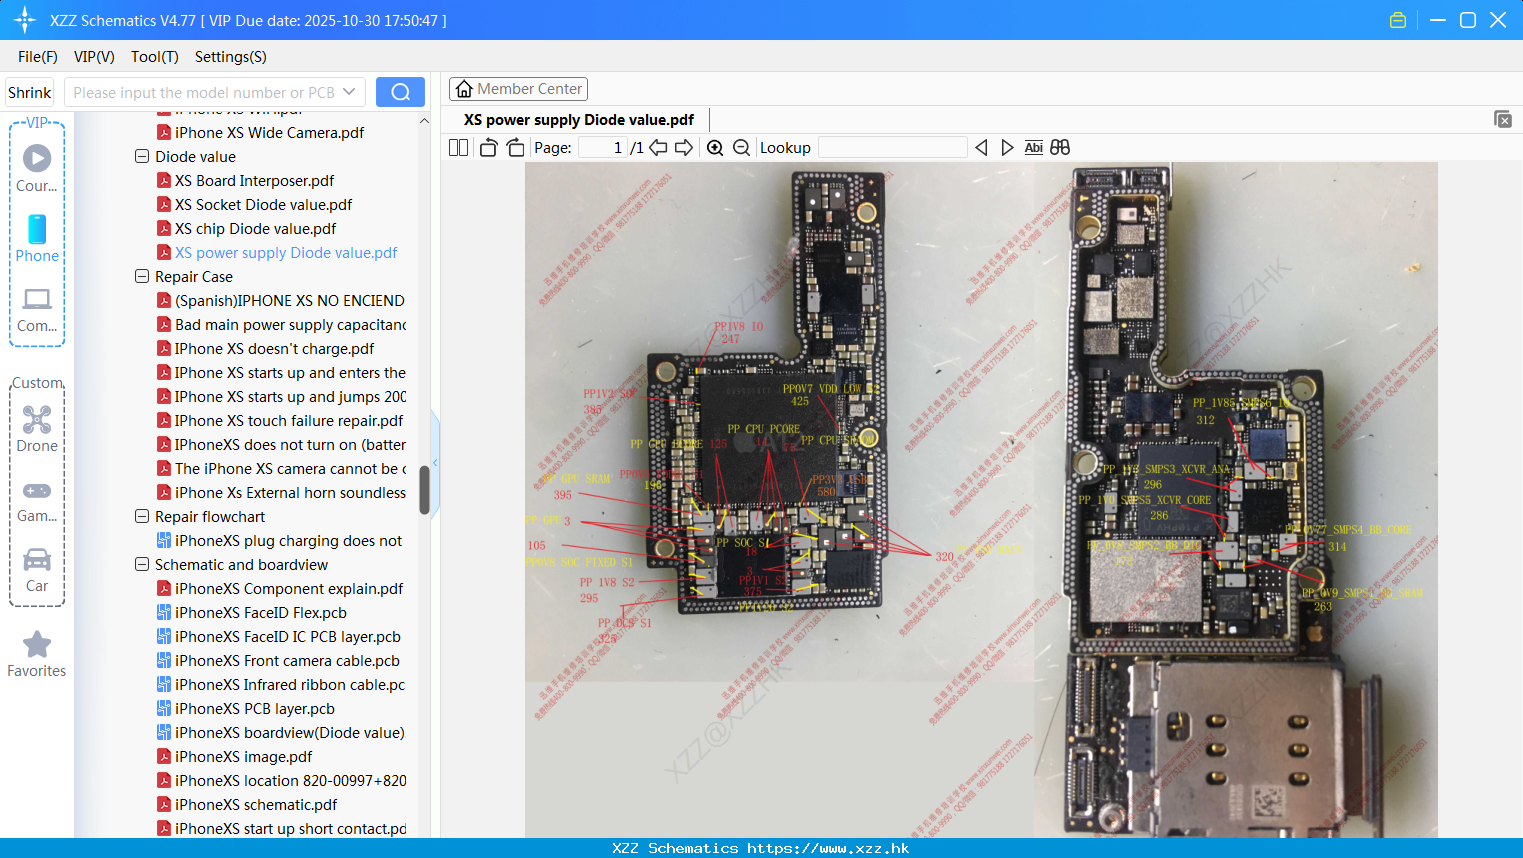Image resolution: width=1523 pixels, height=858 pixels.
Task: Click the document panel toggle icon at far right
Action: [1503, 119]
